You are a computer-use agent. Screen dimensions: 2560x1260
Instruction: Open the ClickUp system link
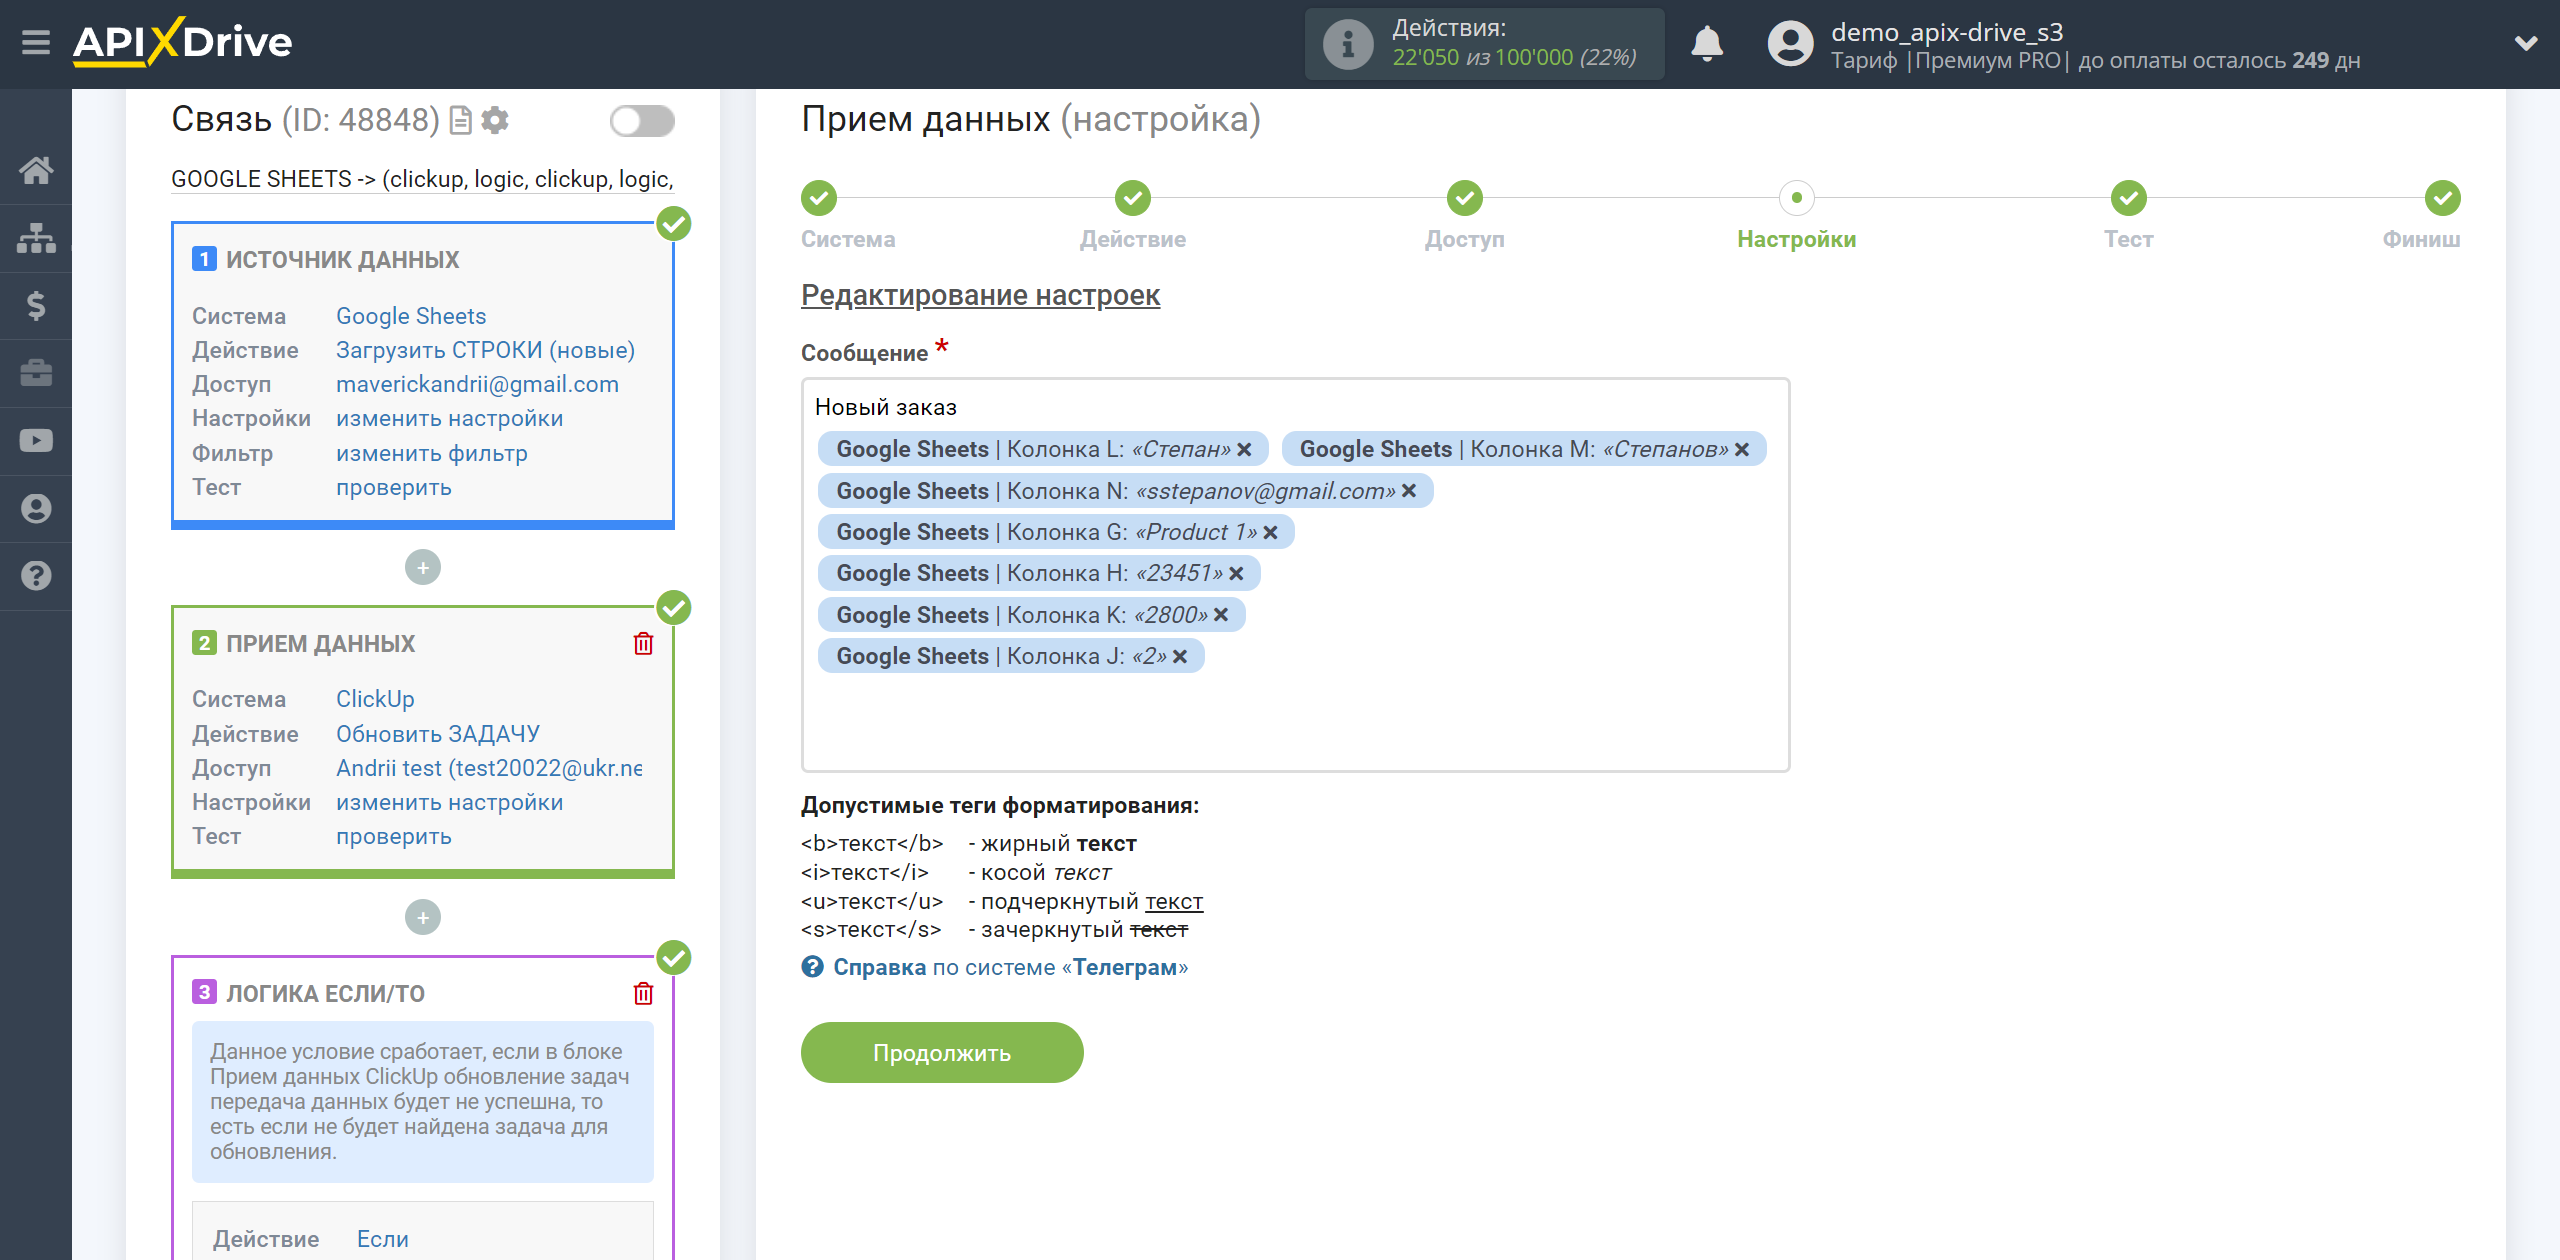pyautogui.click(x=375, y=699)
